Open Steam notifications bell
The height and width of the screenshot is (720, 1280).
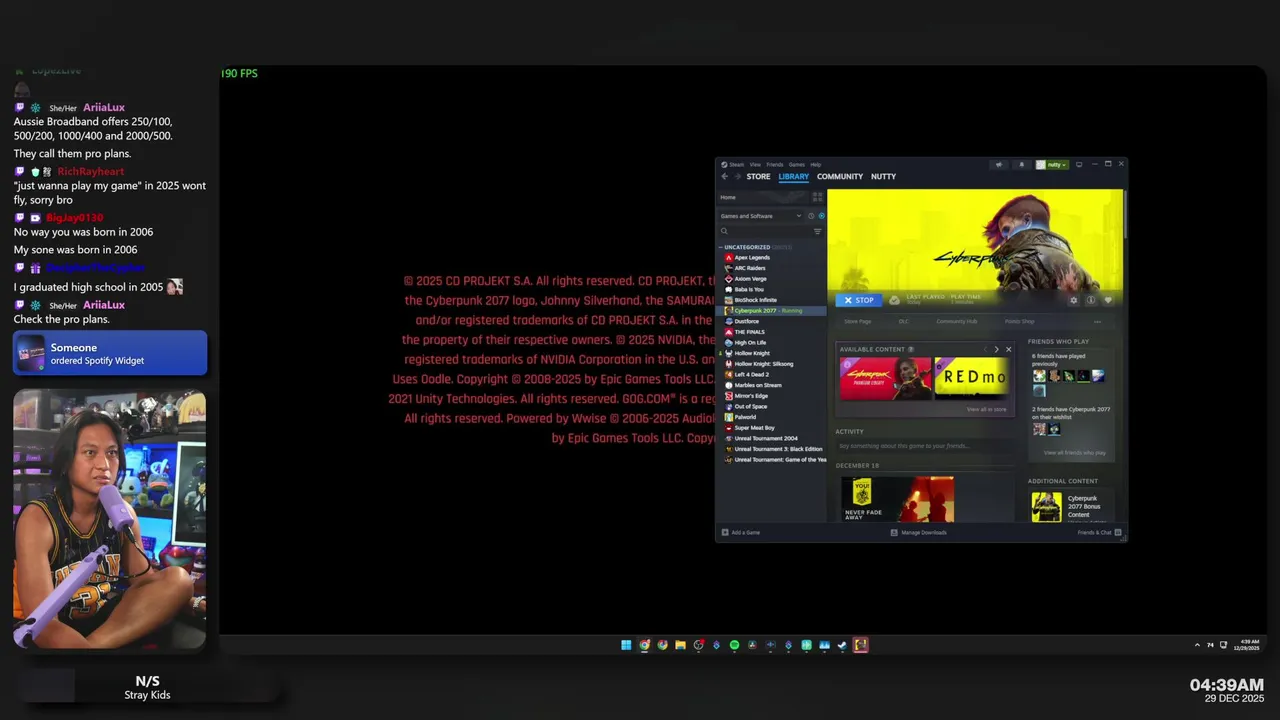click(1021, 164)
